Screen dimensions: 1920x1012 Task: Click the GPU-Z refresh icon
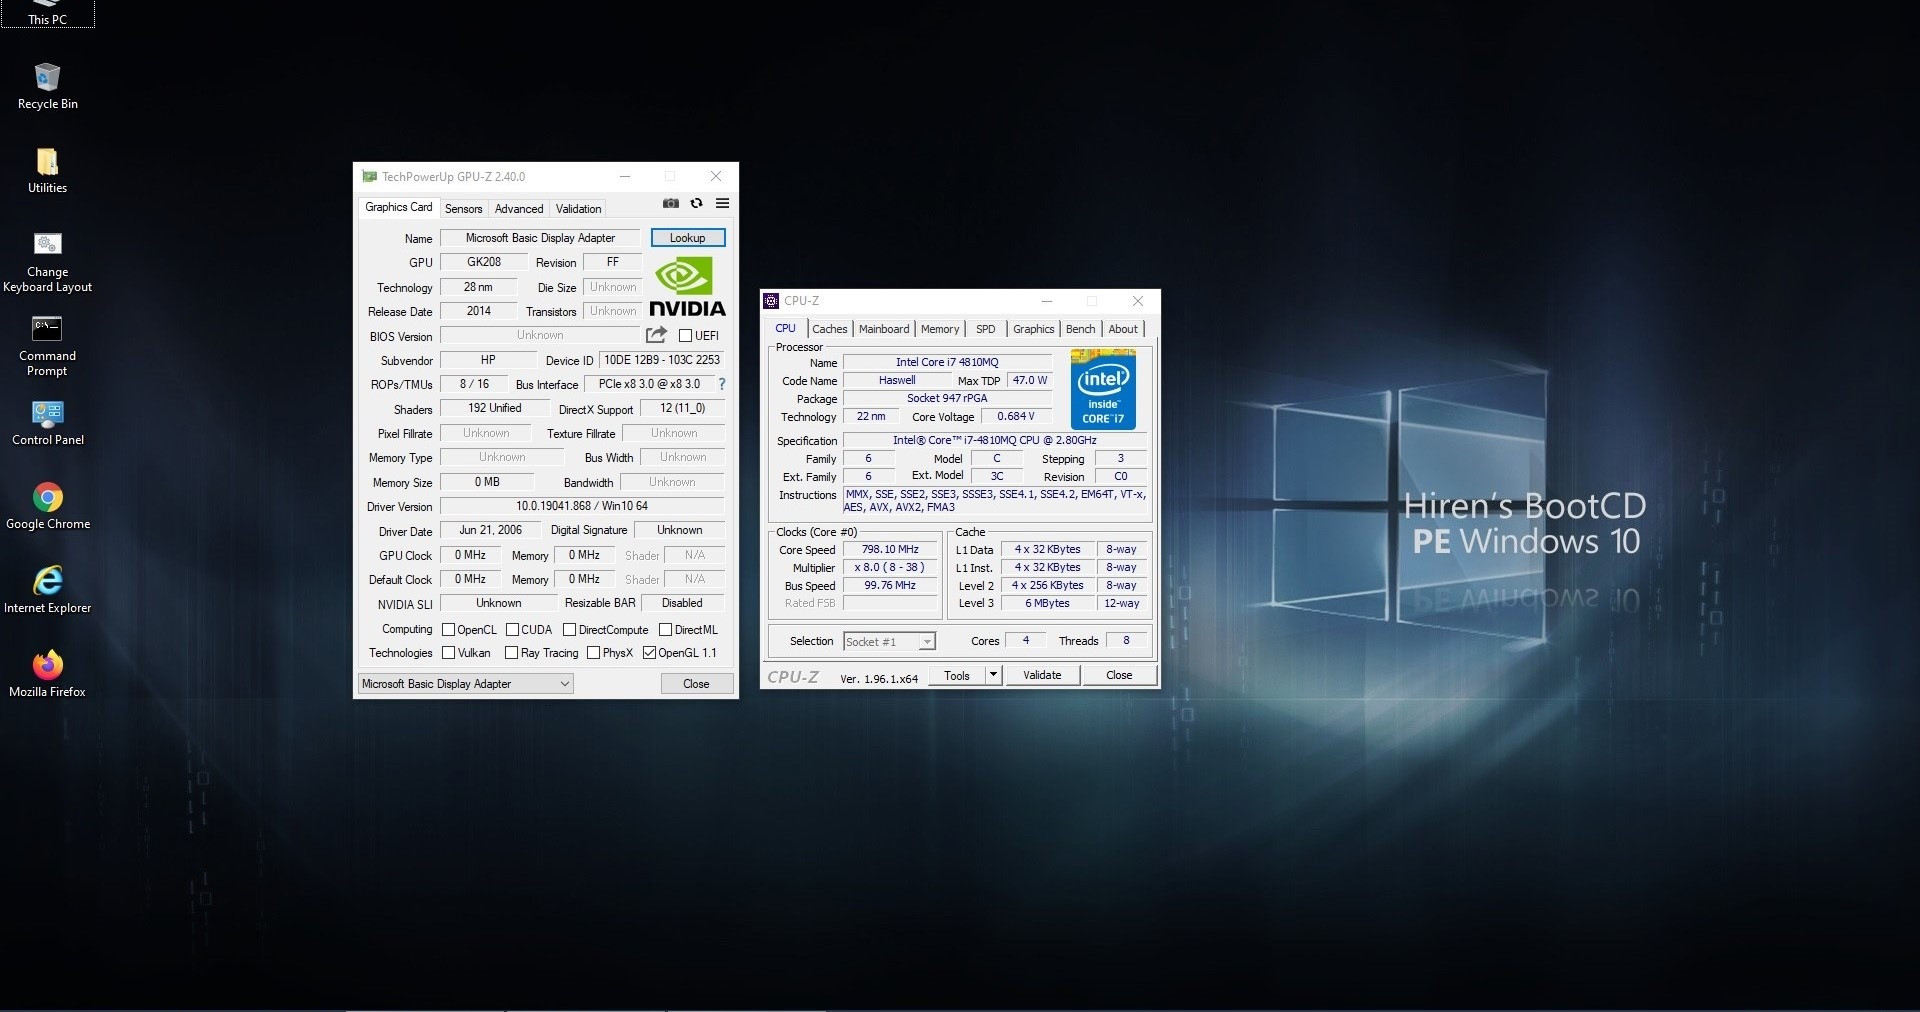tap(696, 203)
